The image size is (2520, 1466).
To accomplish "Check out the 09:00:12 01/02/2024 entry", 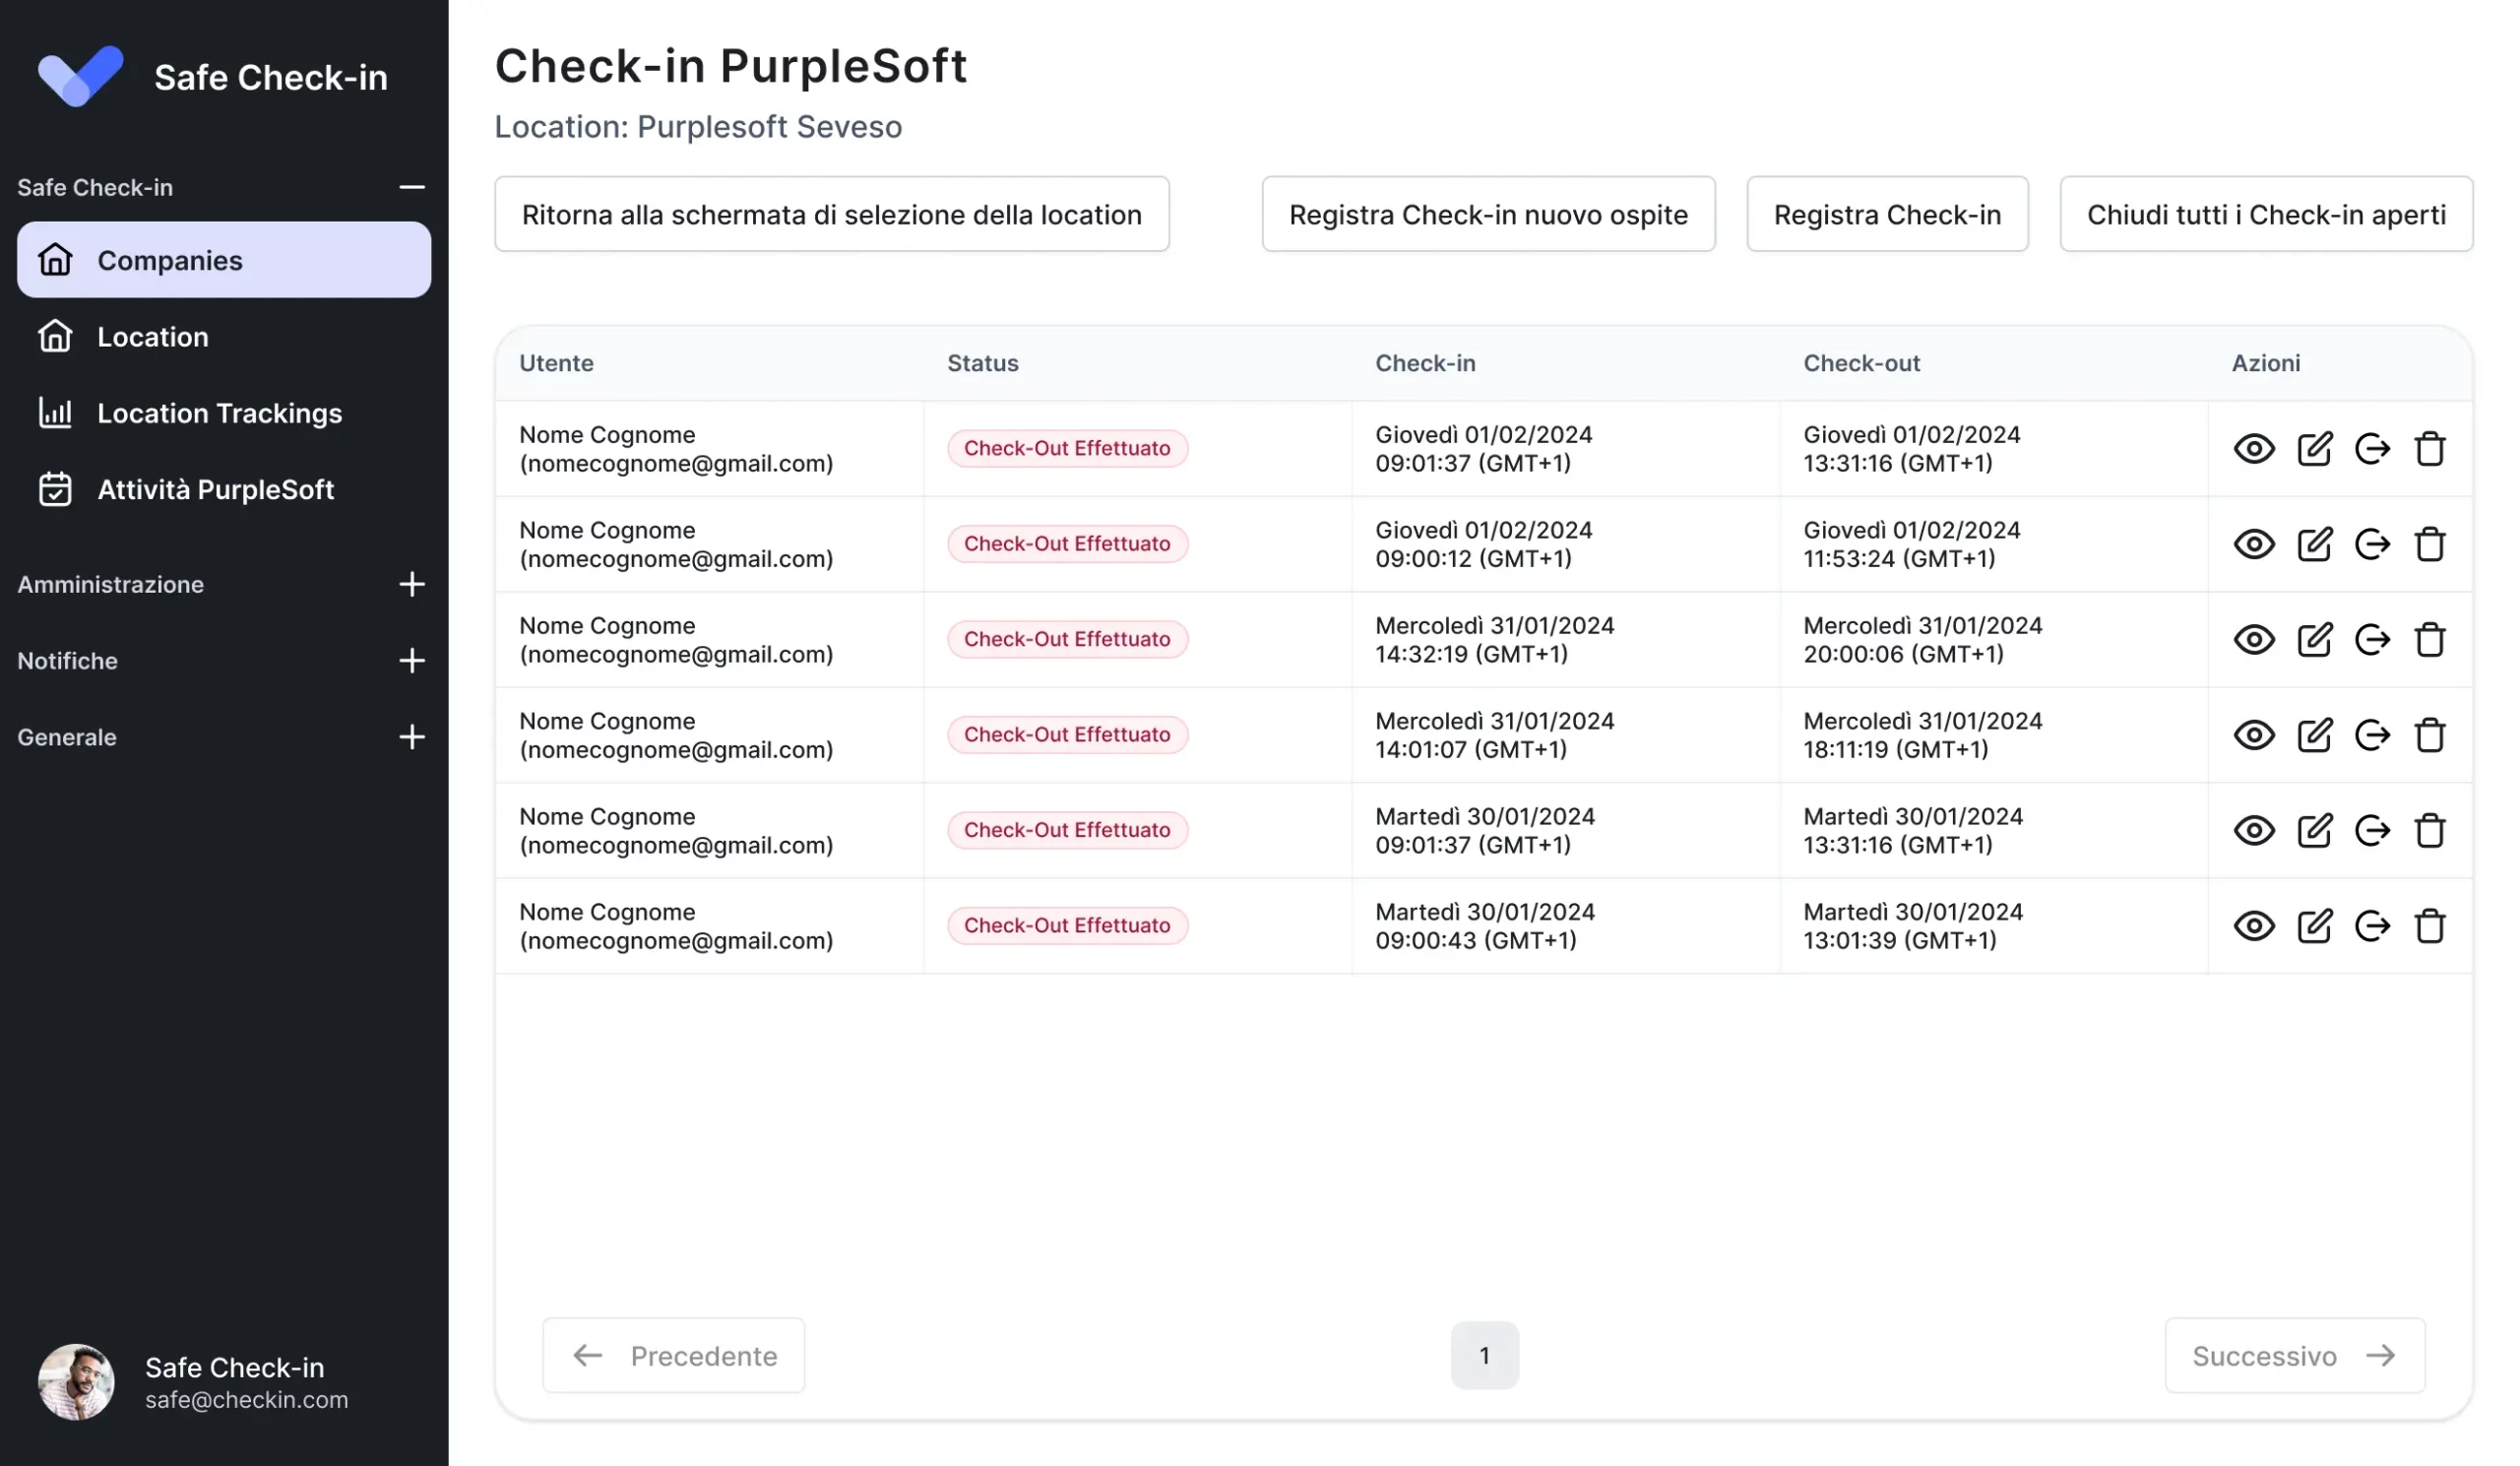I will tap(2372, 544).
